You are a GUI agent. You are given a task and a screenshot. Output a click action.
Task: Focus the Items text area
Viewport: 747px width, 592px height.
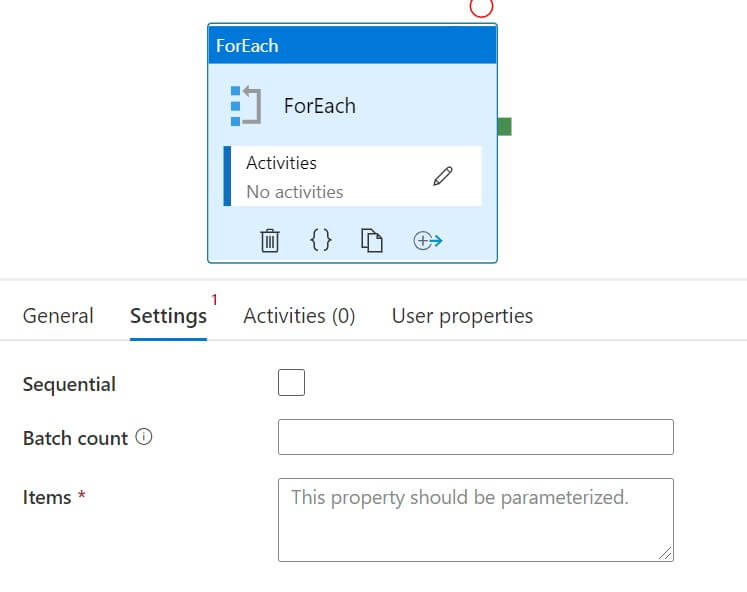pyautogui.click(x=475, y=519)
